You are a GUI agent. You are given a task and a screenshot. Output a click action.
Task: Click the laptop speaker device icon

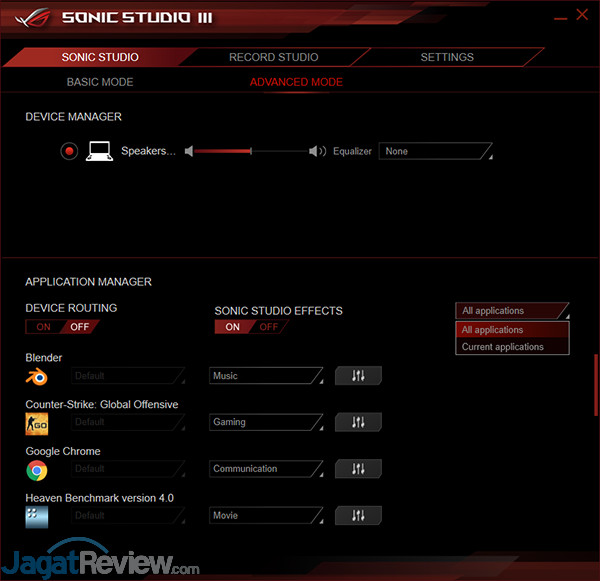click(99, 151)
